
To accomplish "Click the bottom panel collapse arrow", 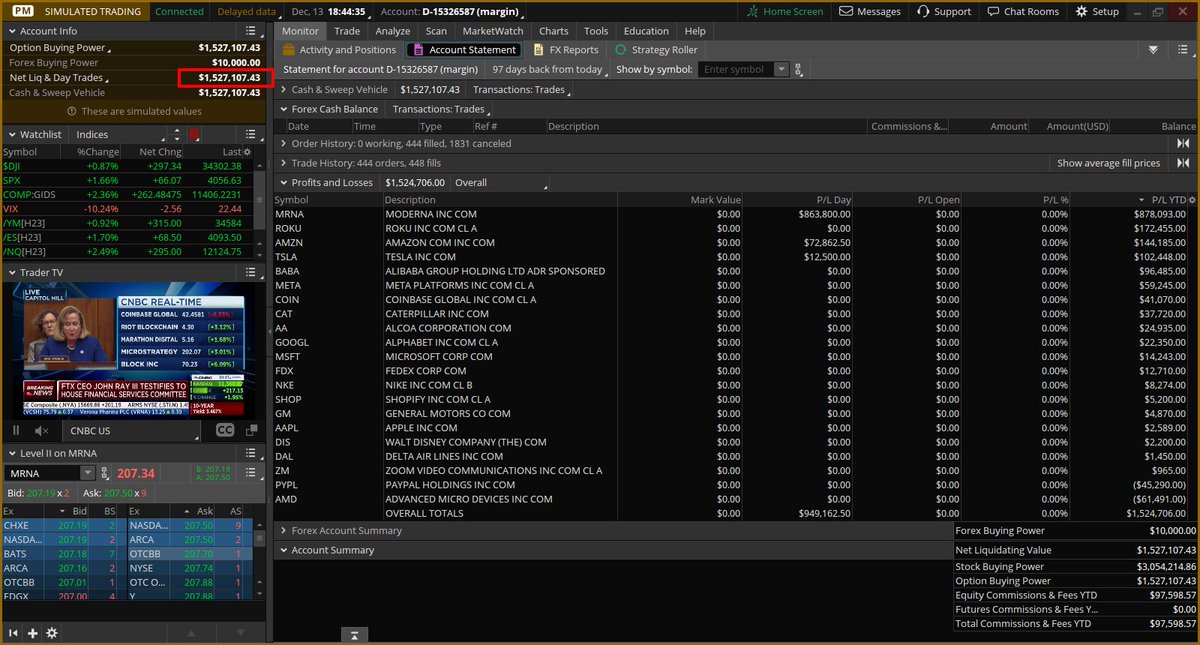I will coord(355,635).
